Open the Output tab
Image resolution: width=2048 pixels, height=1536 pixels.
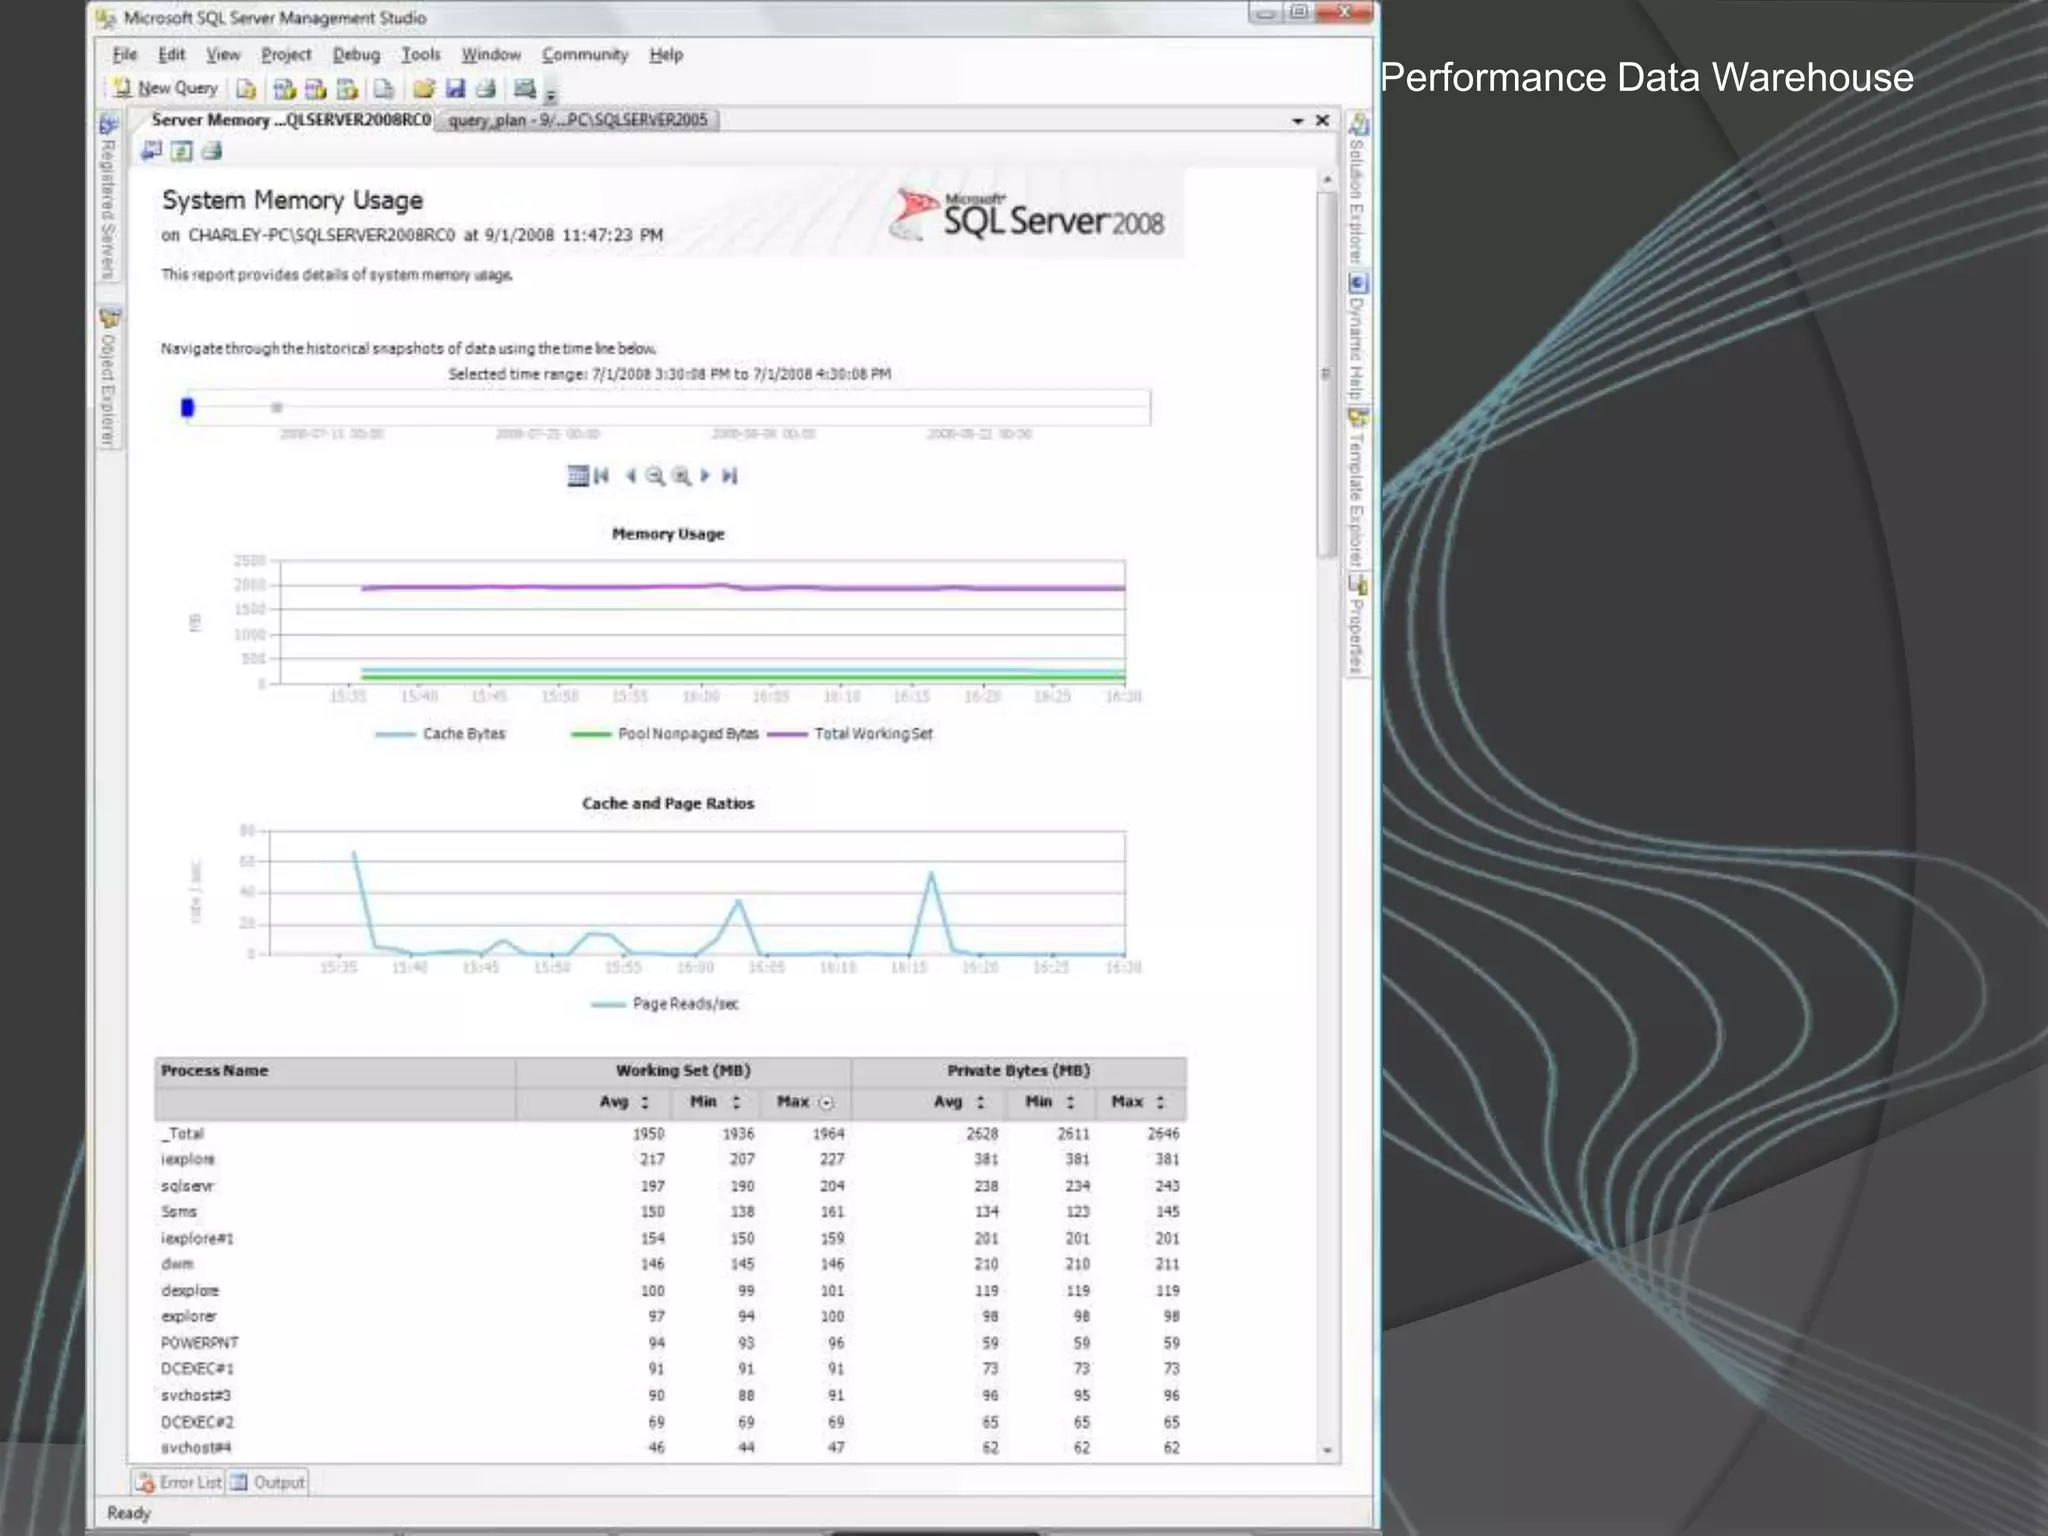267,1483
